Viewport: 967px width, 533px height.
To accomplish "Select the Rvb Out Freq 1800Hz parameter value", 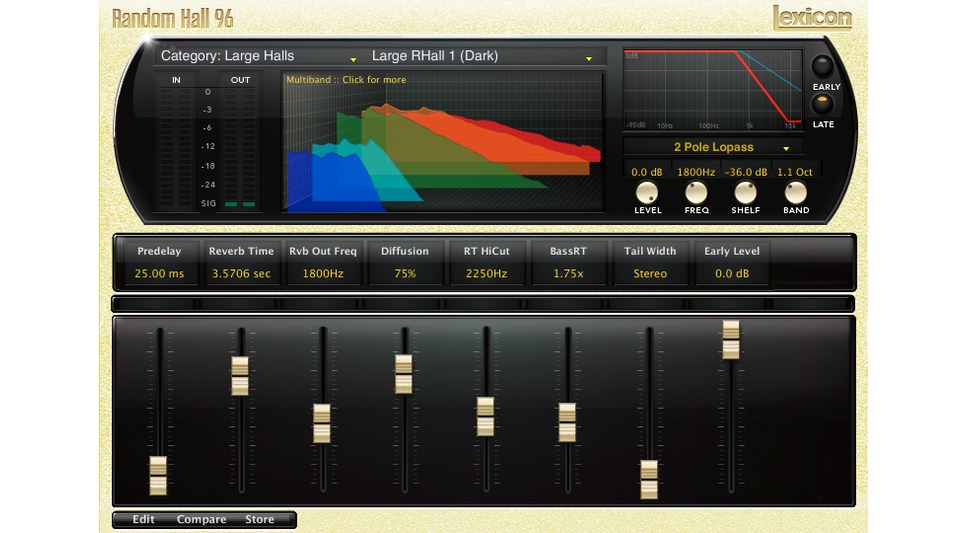I will point(323,273).
